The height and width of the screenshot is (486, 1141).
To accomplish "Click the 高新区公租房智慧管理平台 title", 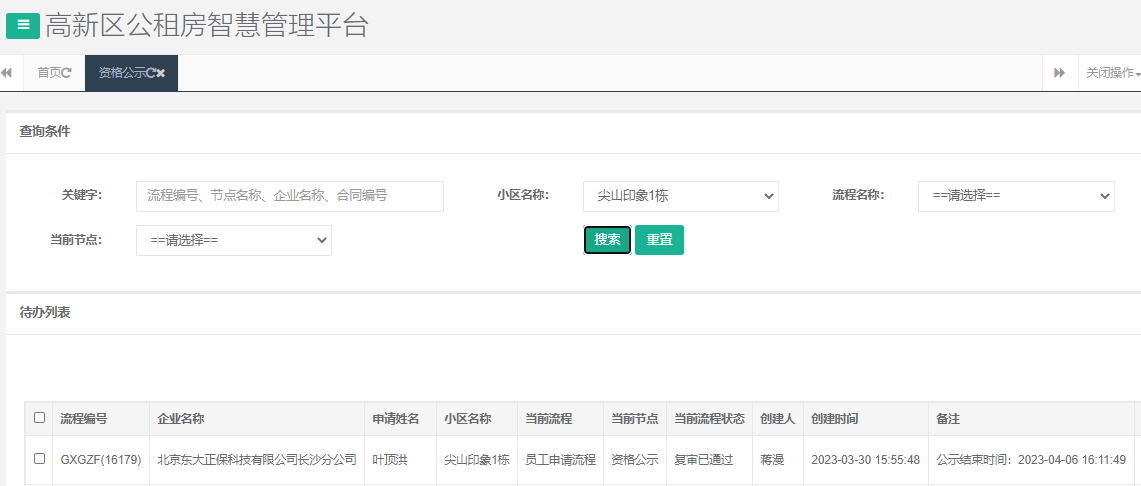I will click(x=207, y=25).
